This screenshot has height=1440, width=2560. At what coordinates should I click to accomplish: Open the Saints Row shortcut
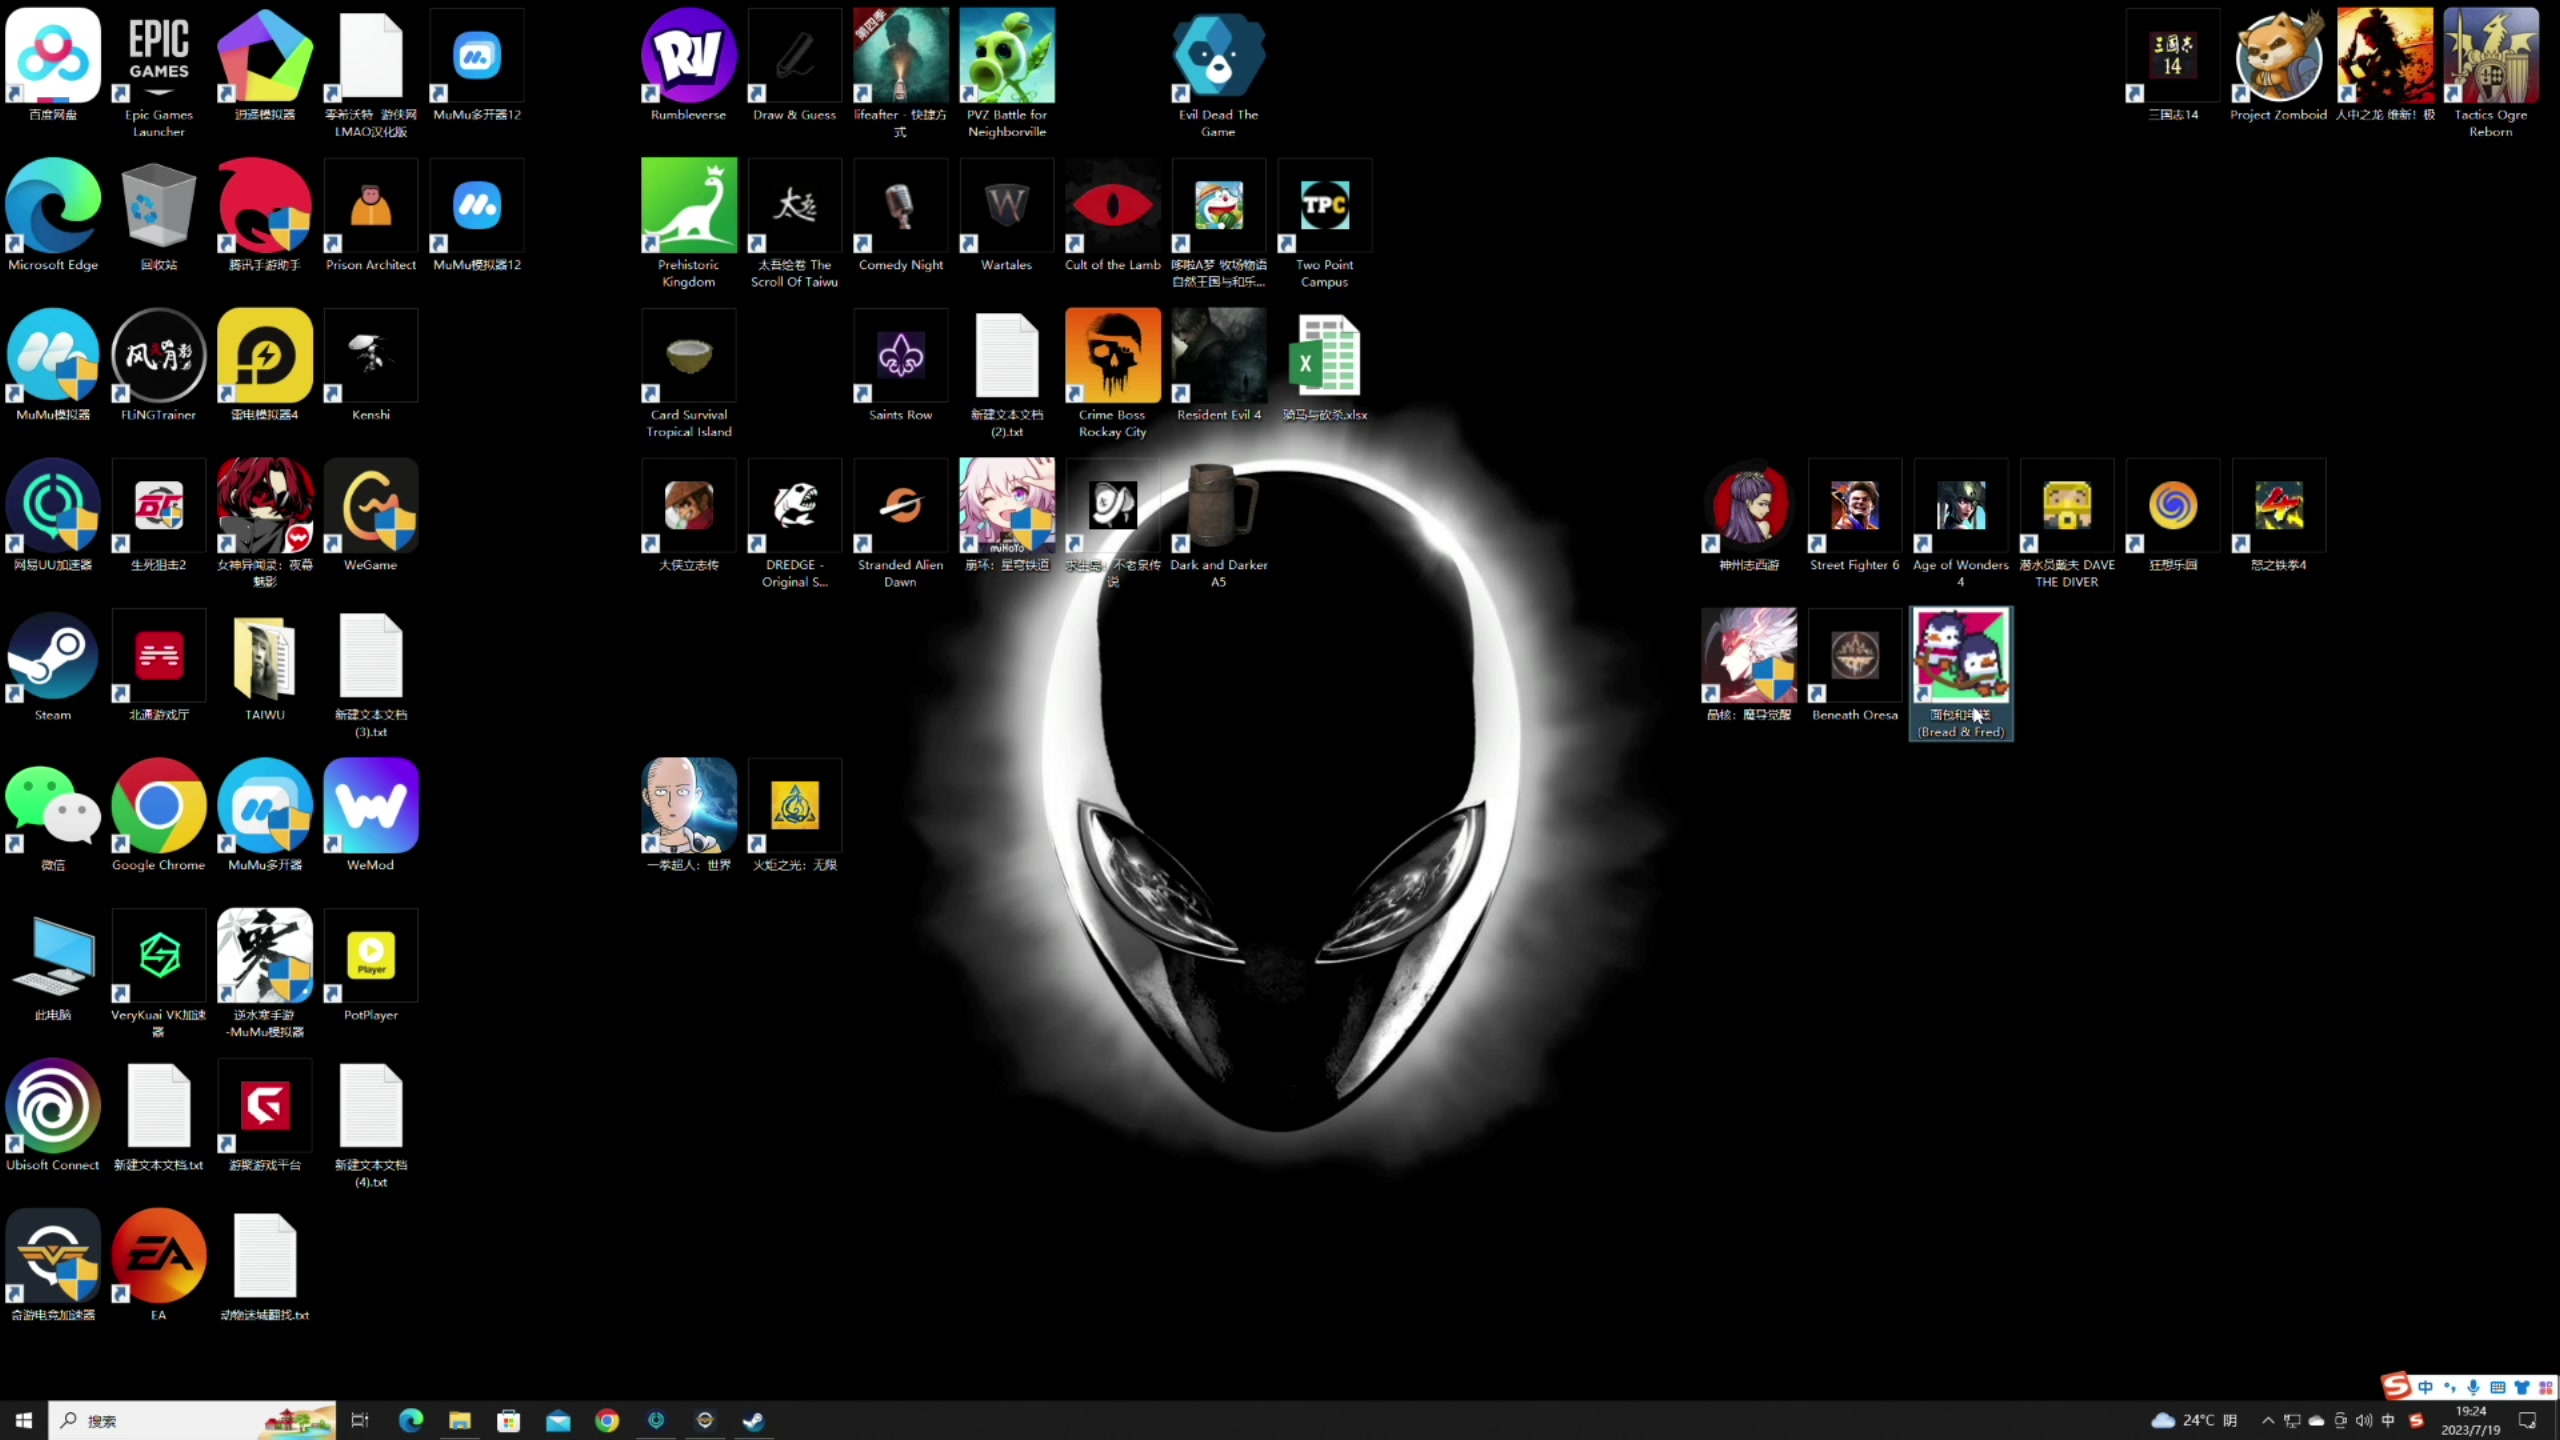point(901,365)
